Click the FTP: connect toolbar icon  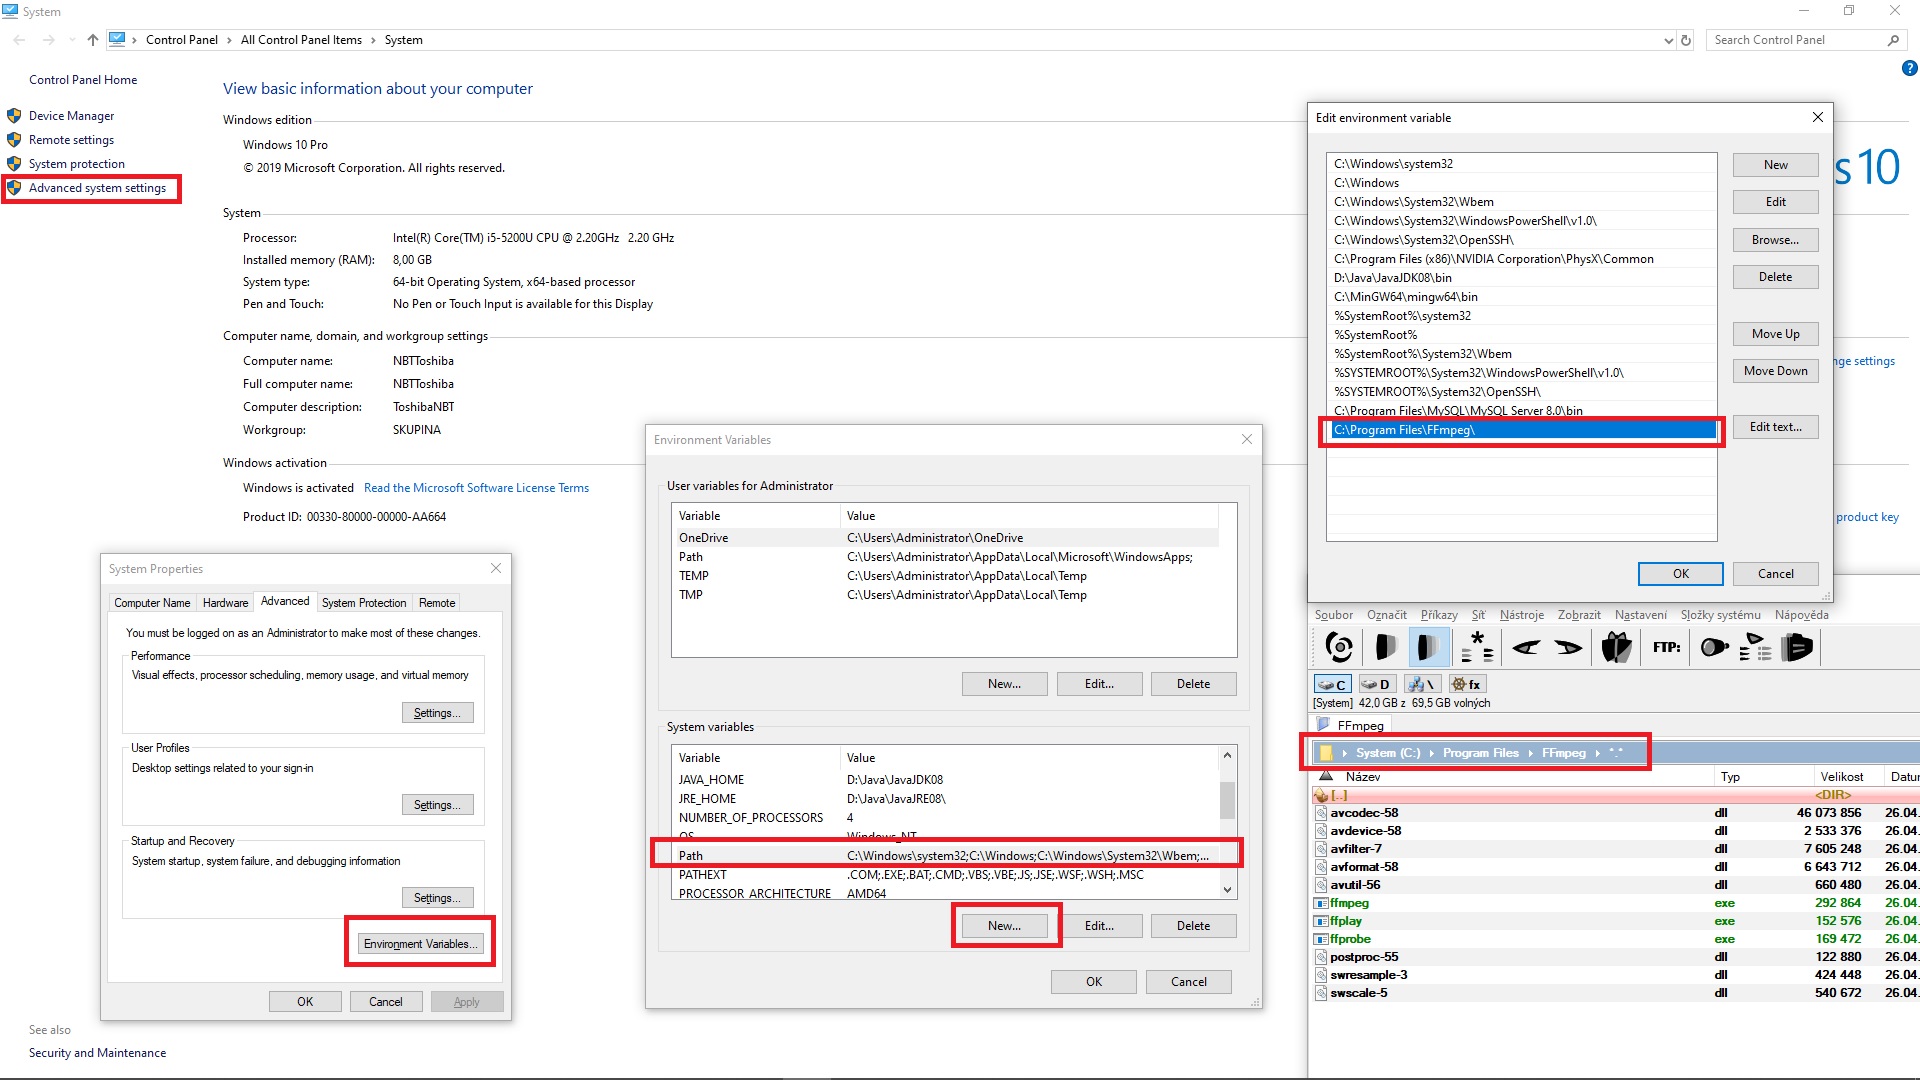(x=1666, y=648)
